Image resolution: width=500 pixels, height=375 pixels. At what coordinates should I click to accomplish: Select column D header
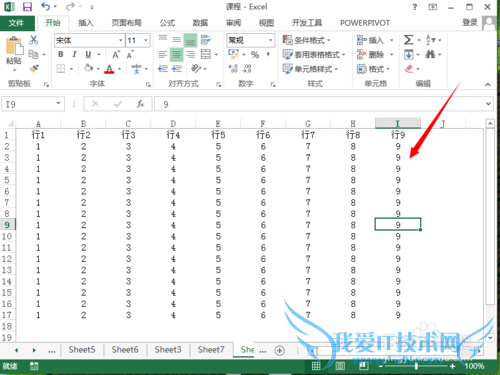(x=173, y=124)
